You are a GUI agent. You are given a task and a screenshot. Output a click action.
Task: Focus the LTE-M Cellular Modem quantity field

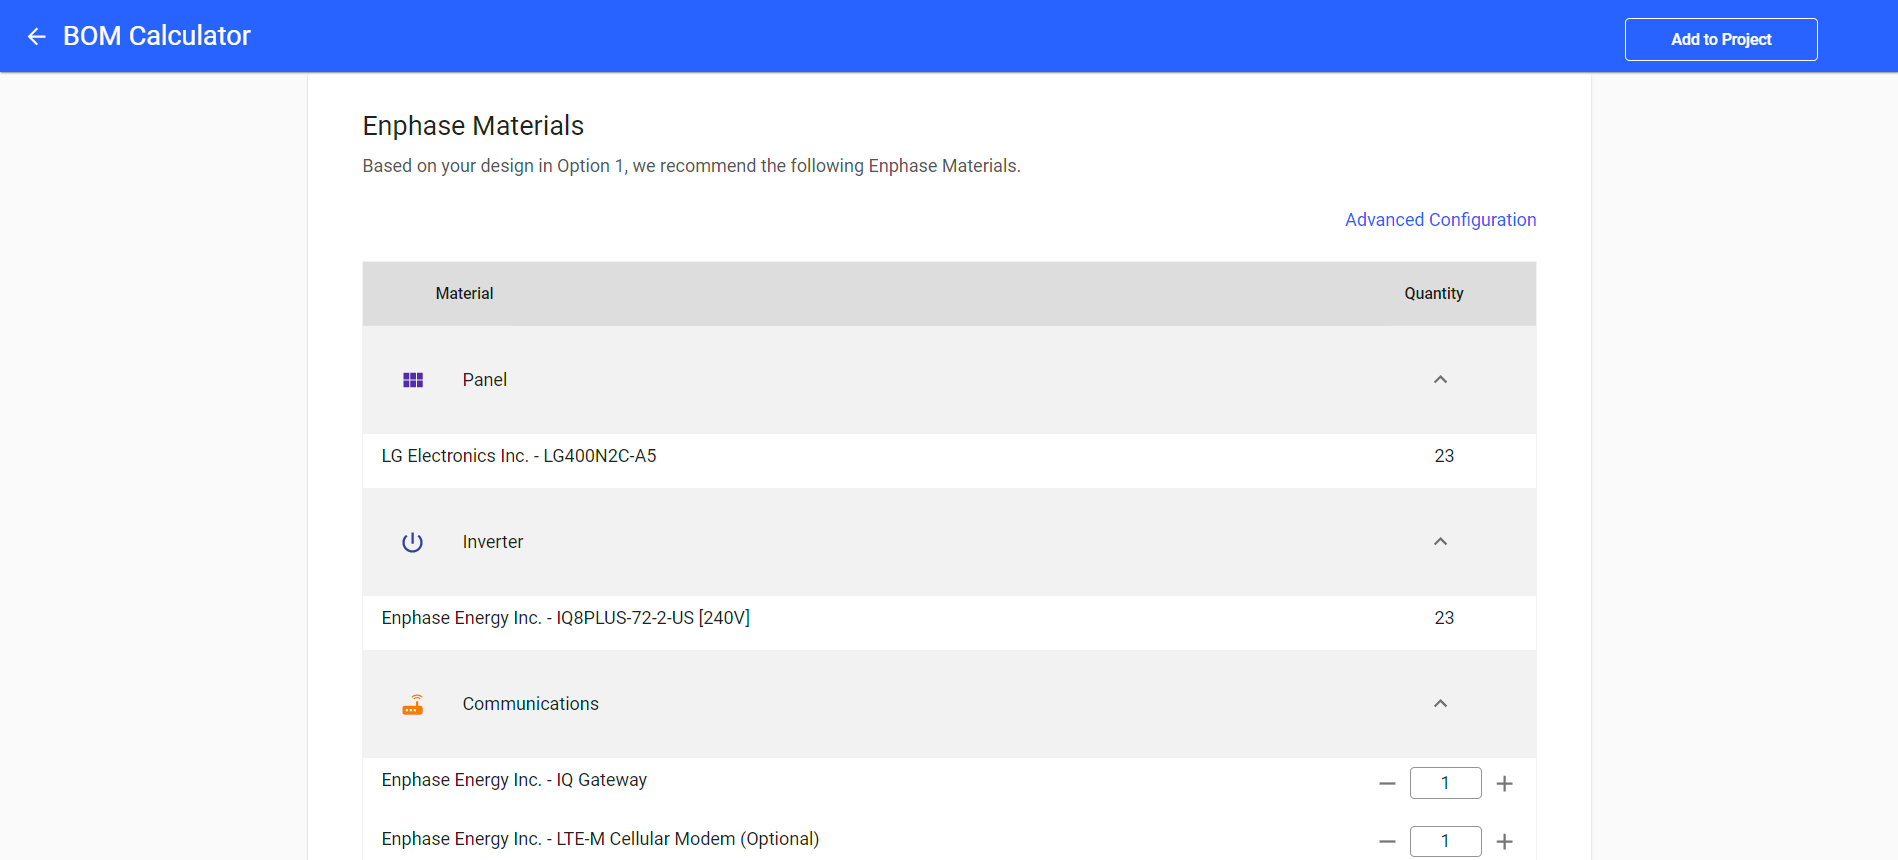coord(1445,841)
